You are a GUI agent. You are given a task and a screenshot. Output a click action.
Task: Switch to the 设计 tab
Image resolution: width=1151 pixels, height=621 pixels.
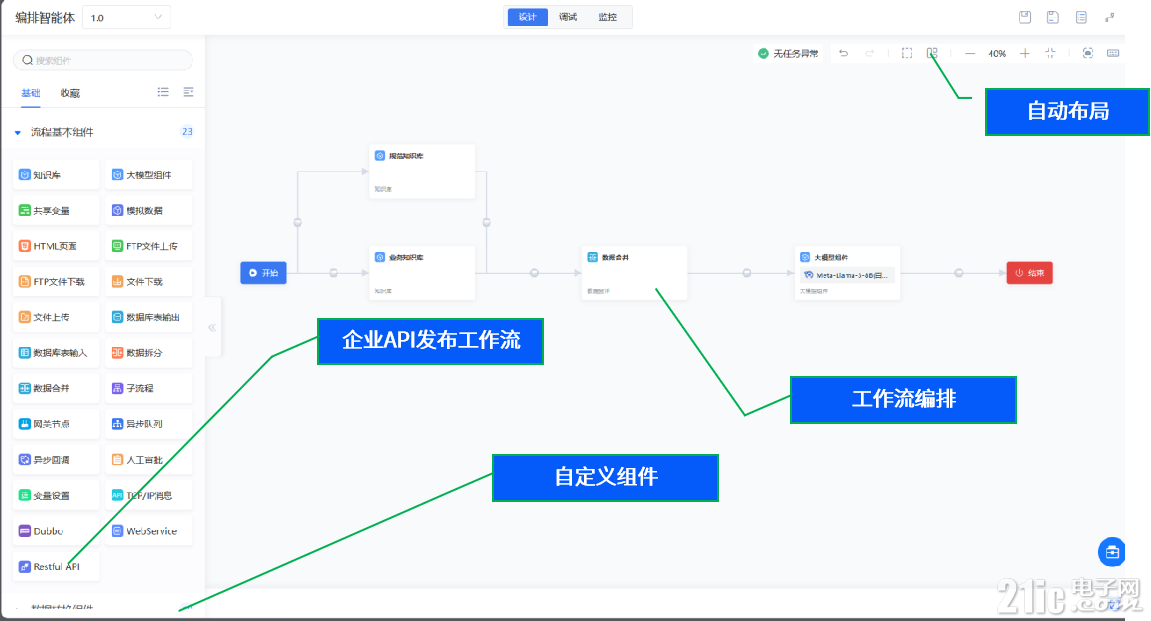tap(528, 17)
